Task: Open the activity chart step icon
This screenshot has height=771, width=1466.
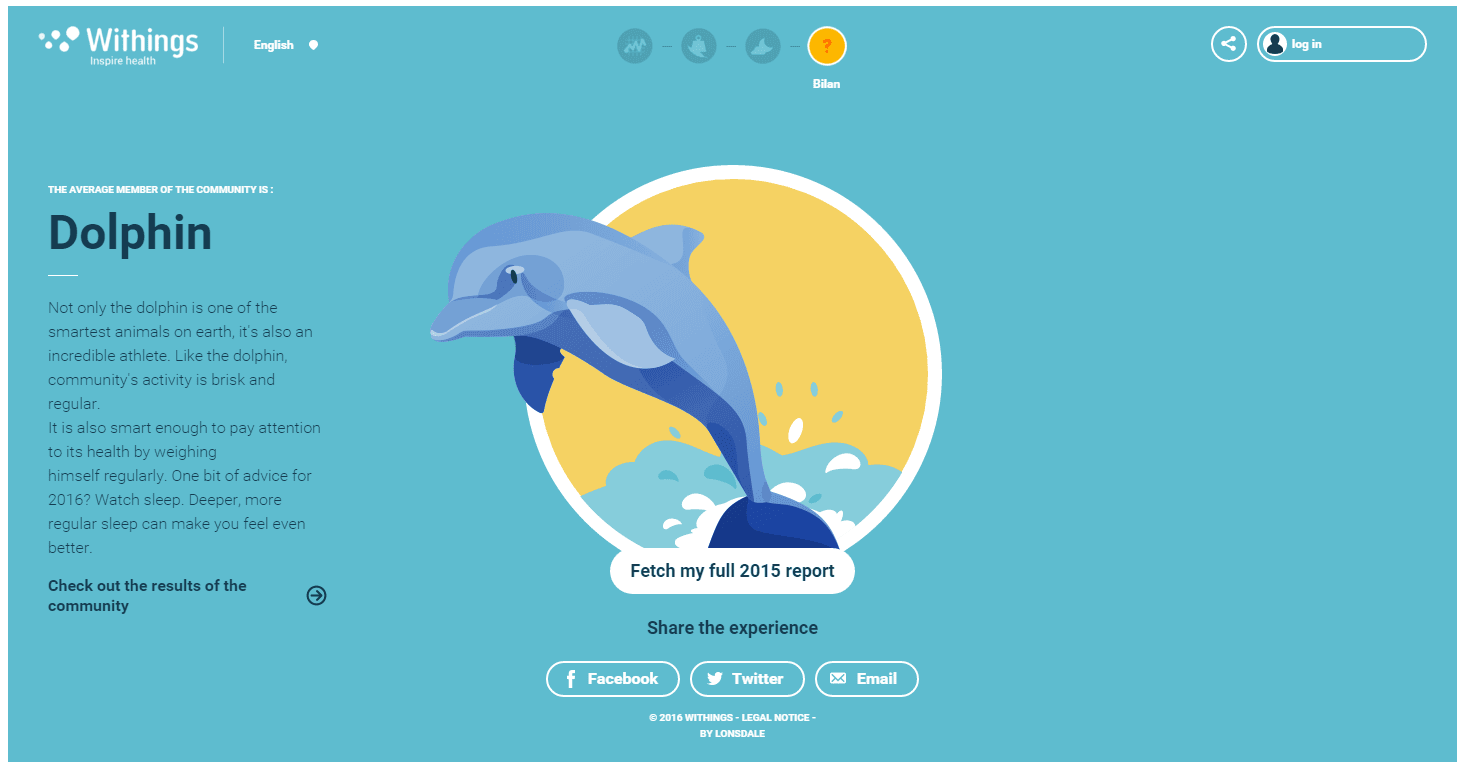Action: pos(635,45)
